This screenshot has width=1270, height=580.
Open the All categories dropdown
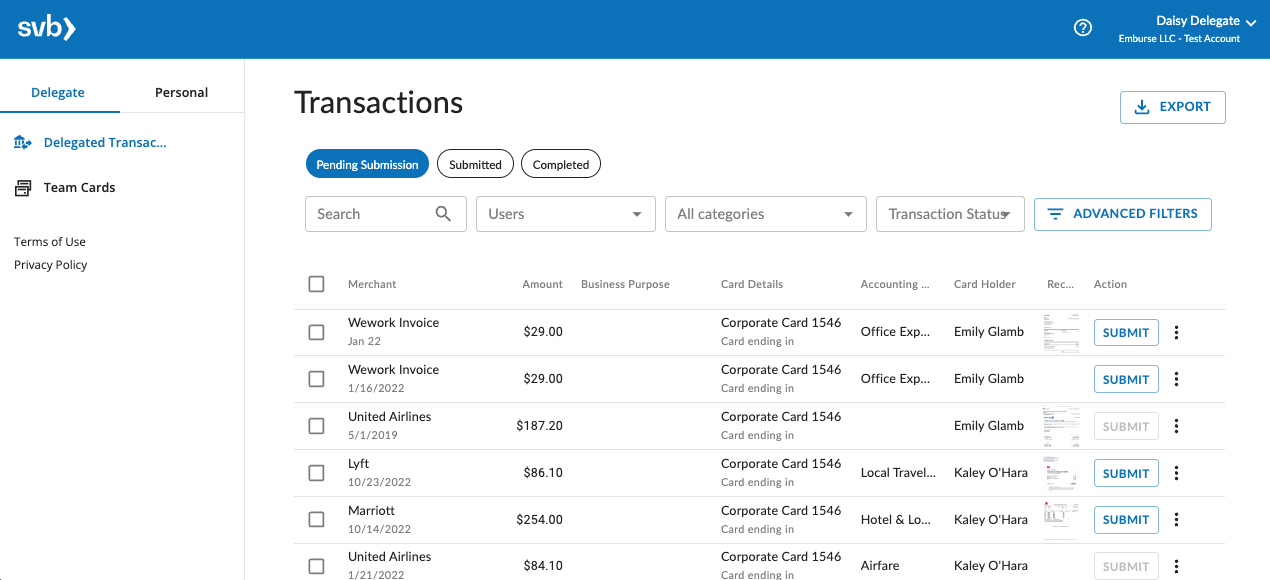click(765, 214)
